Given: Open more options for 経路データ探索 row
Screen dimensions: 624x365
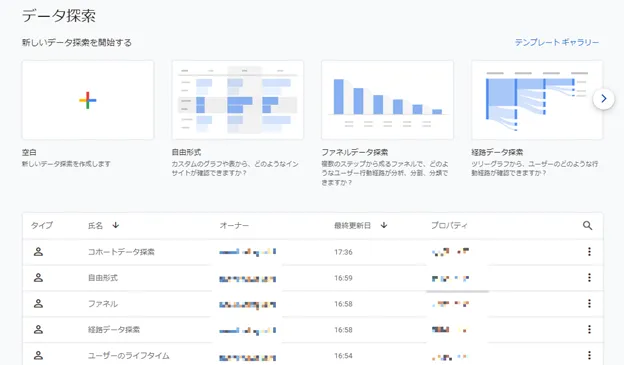Looking at the screenshot, I should point(589,329).
